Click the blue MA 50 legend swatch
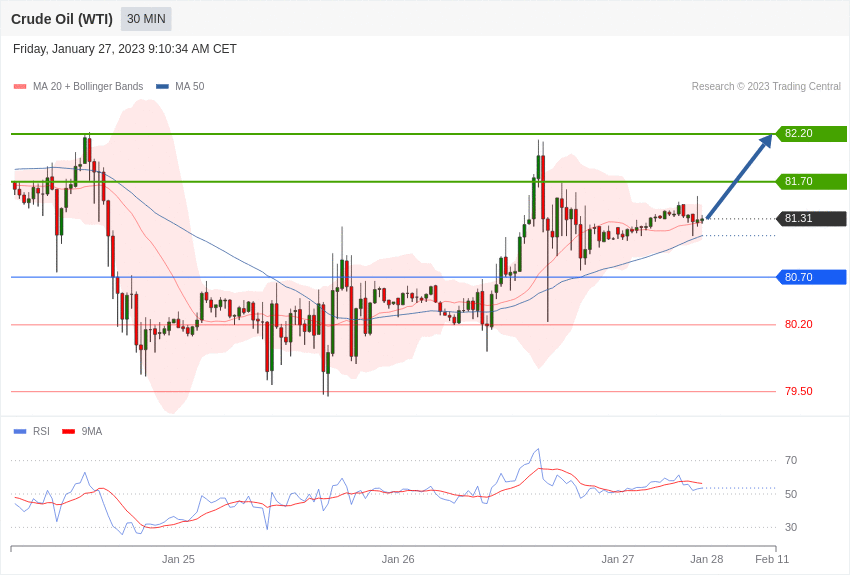The image size is (850, 576). (x=162, y=87)
